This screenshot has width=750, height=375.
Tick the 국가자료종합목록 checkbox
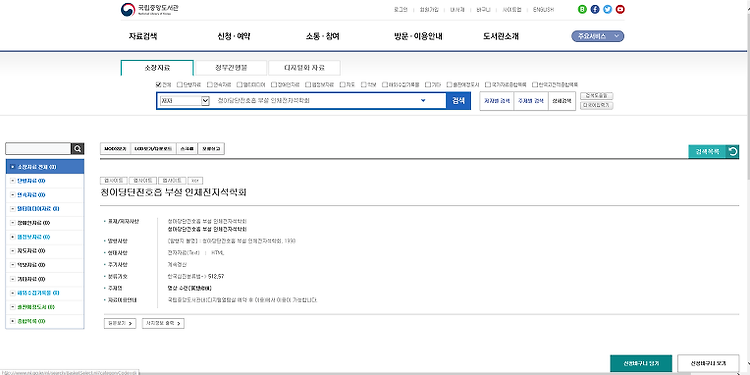point(487,84)
